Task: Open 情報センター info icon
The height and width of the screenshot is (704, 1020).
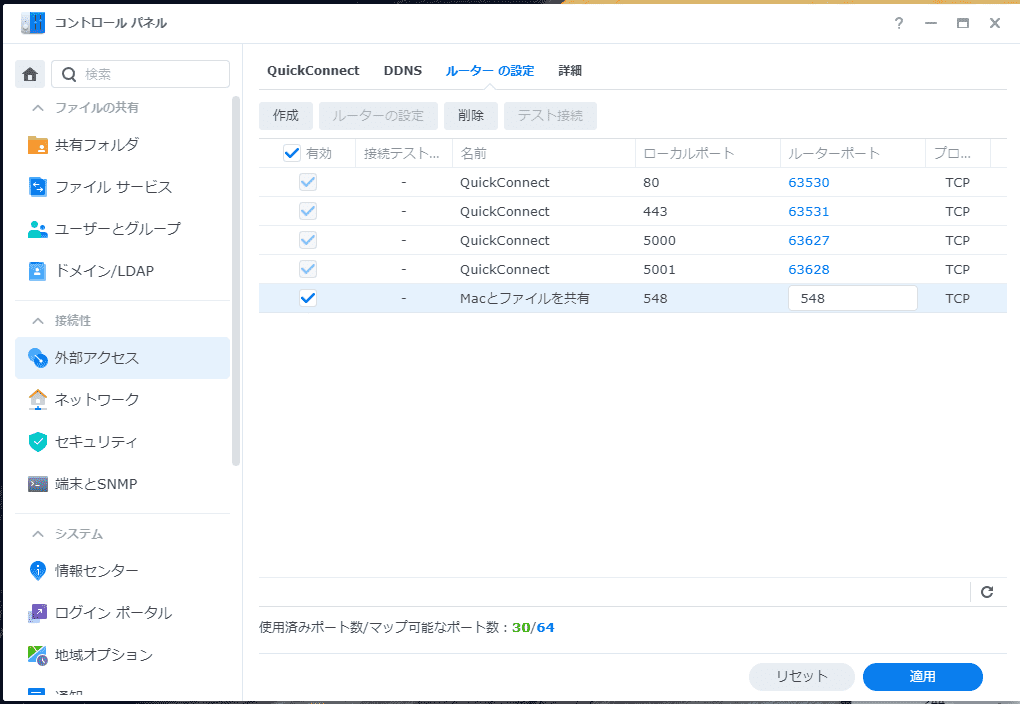Action: [38, 571]
